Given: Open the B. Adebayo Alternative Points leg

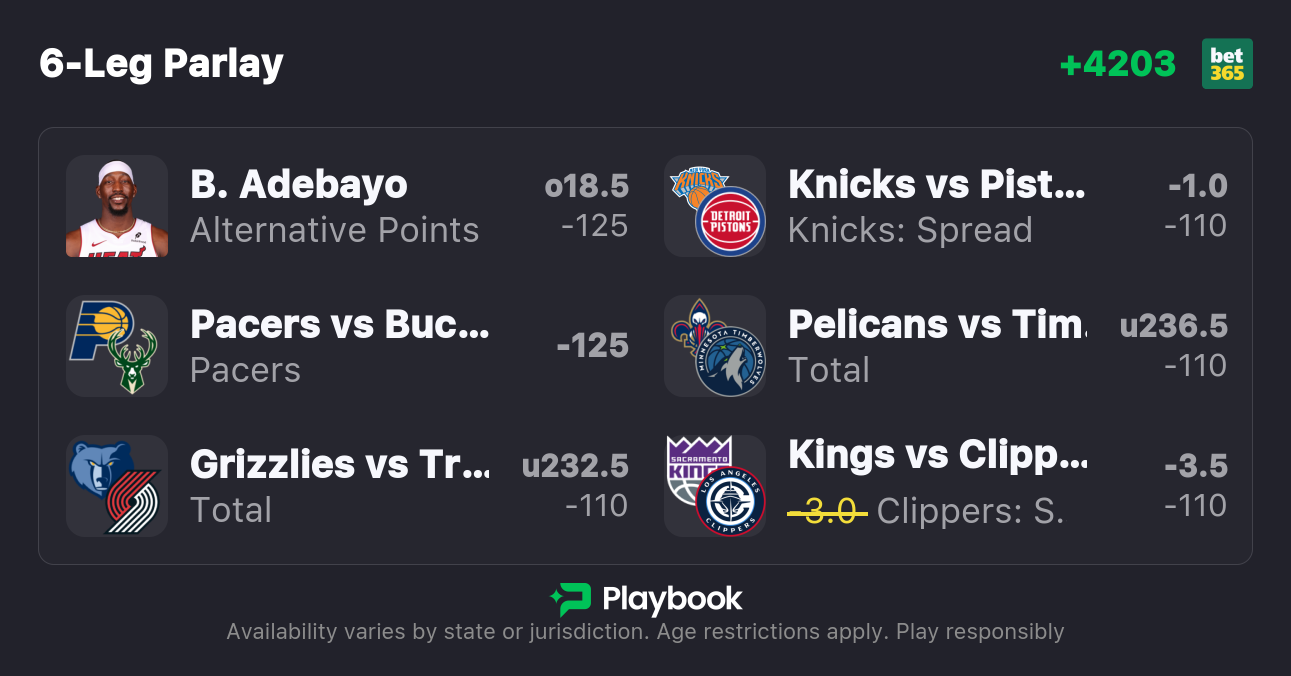Looking at the screenshot, I should (334, 206).
